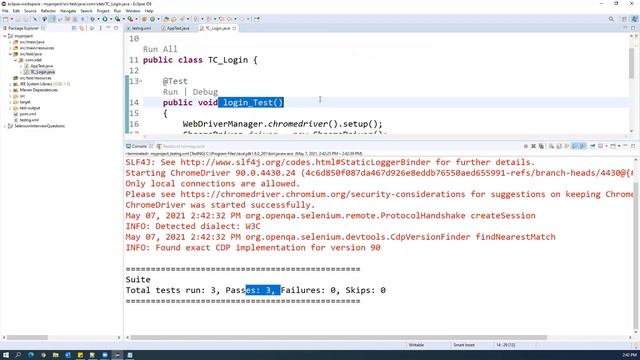Open the Results of running suite tab
640x360 pixels.
pyautogui.click(x=181, y=146)
